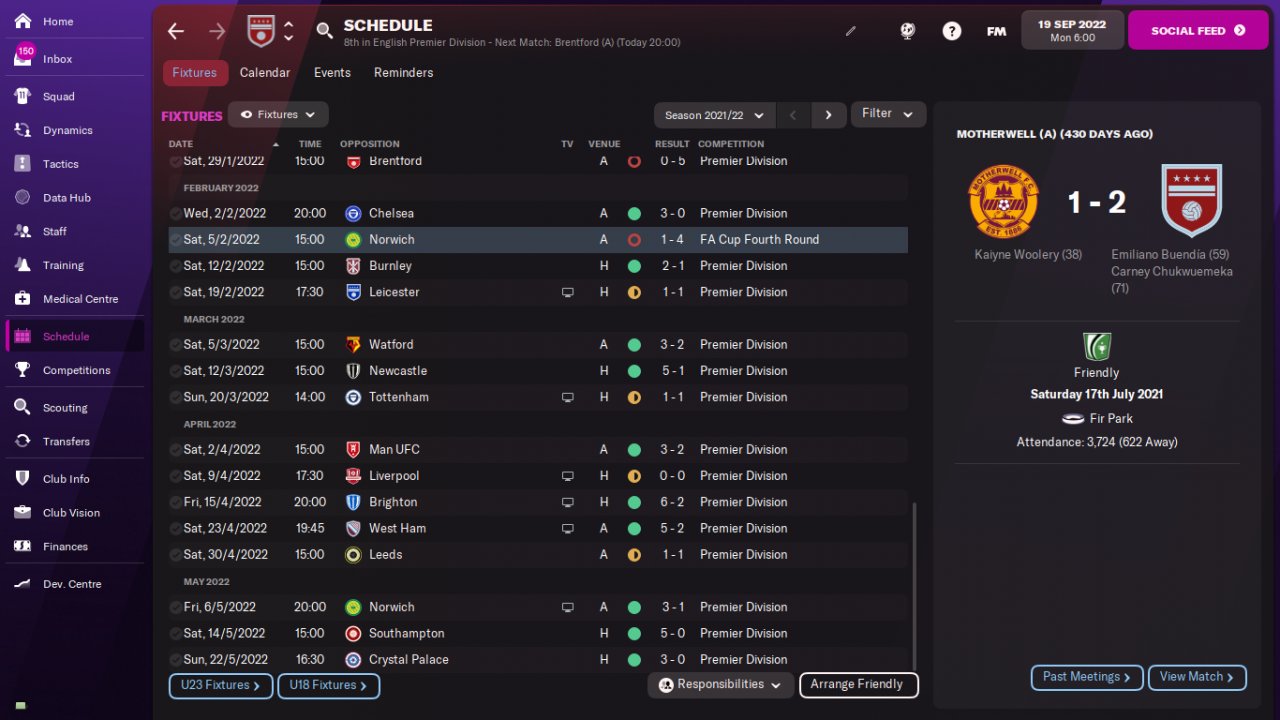
Task: Click the Arrange Friendly button
Action: (857, 685)
